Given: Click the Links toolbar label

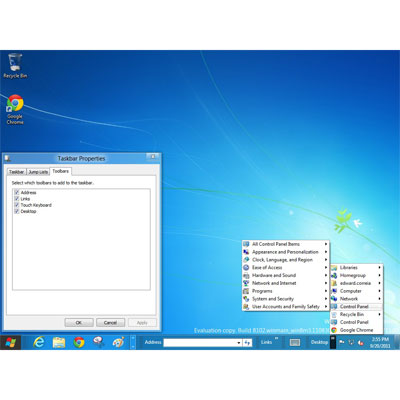Looking at the screenshot, I should (266, 342).
